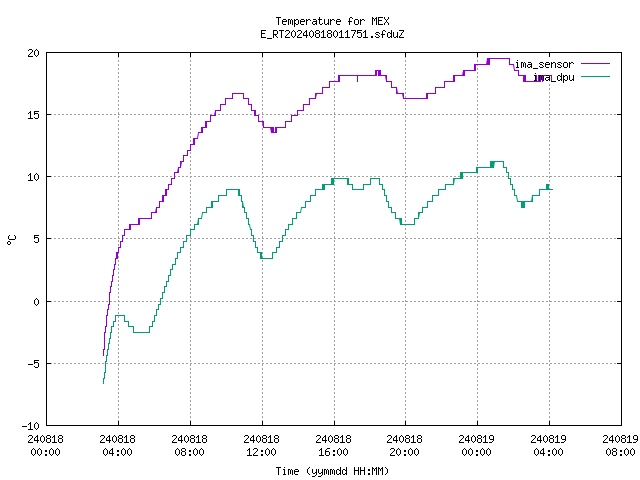The width and height of the screenshot is (640, 480).
Task: Click the purple ima_sensor legend line sample
Action: coord(596,64)
